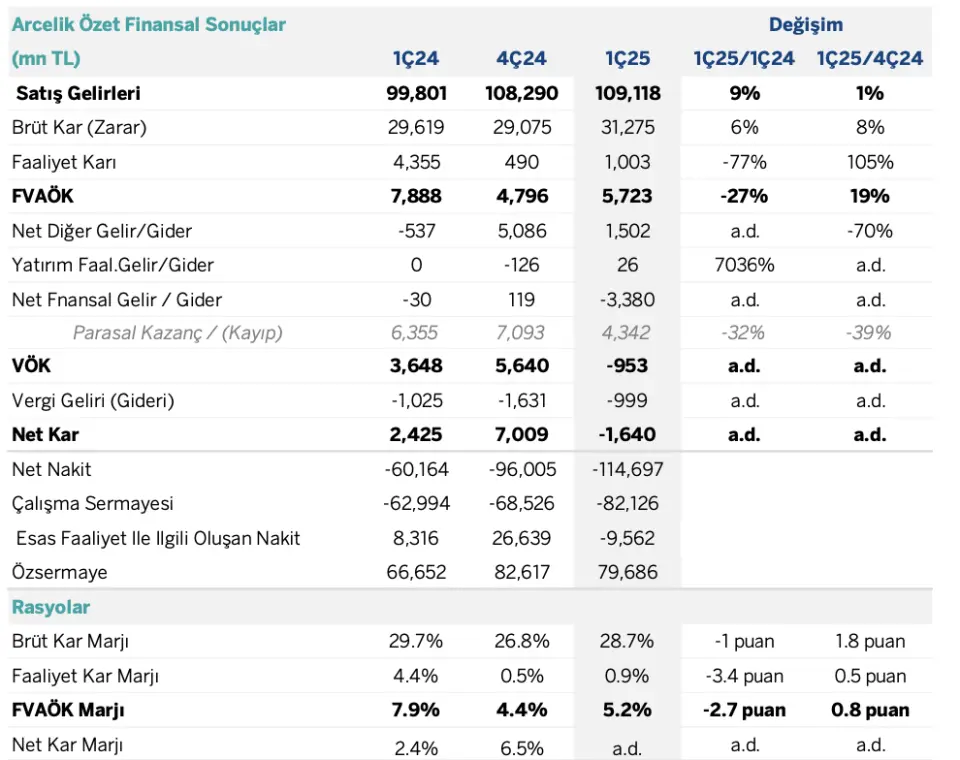The height and width of the screenshot is (760, 960).
Task: Click the 105% change cell
Action: click(870, 162)
